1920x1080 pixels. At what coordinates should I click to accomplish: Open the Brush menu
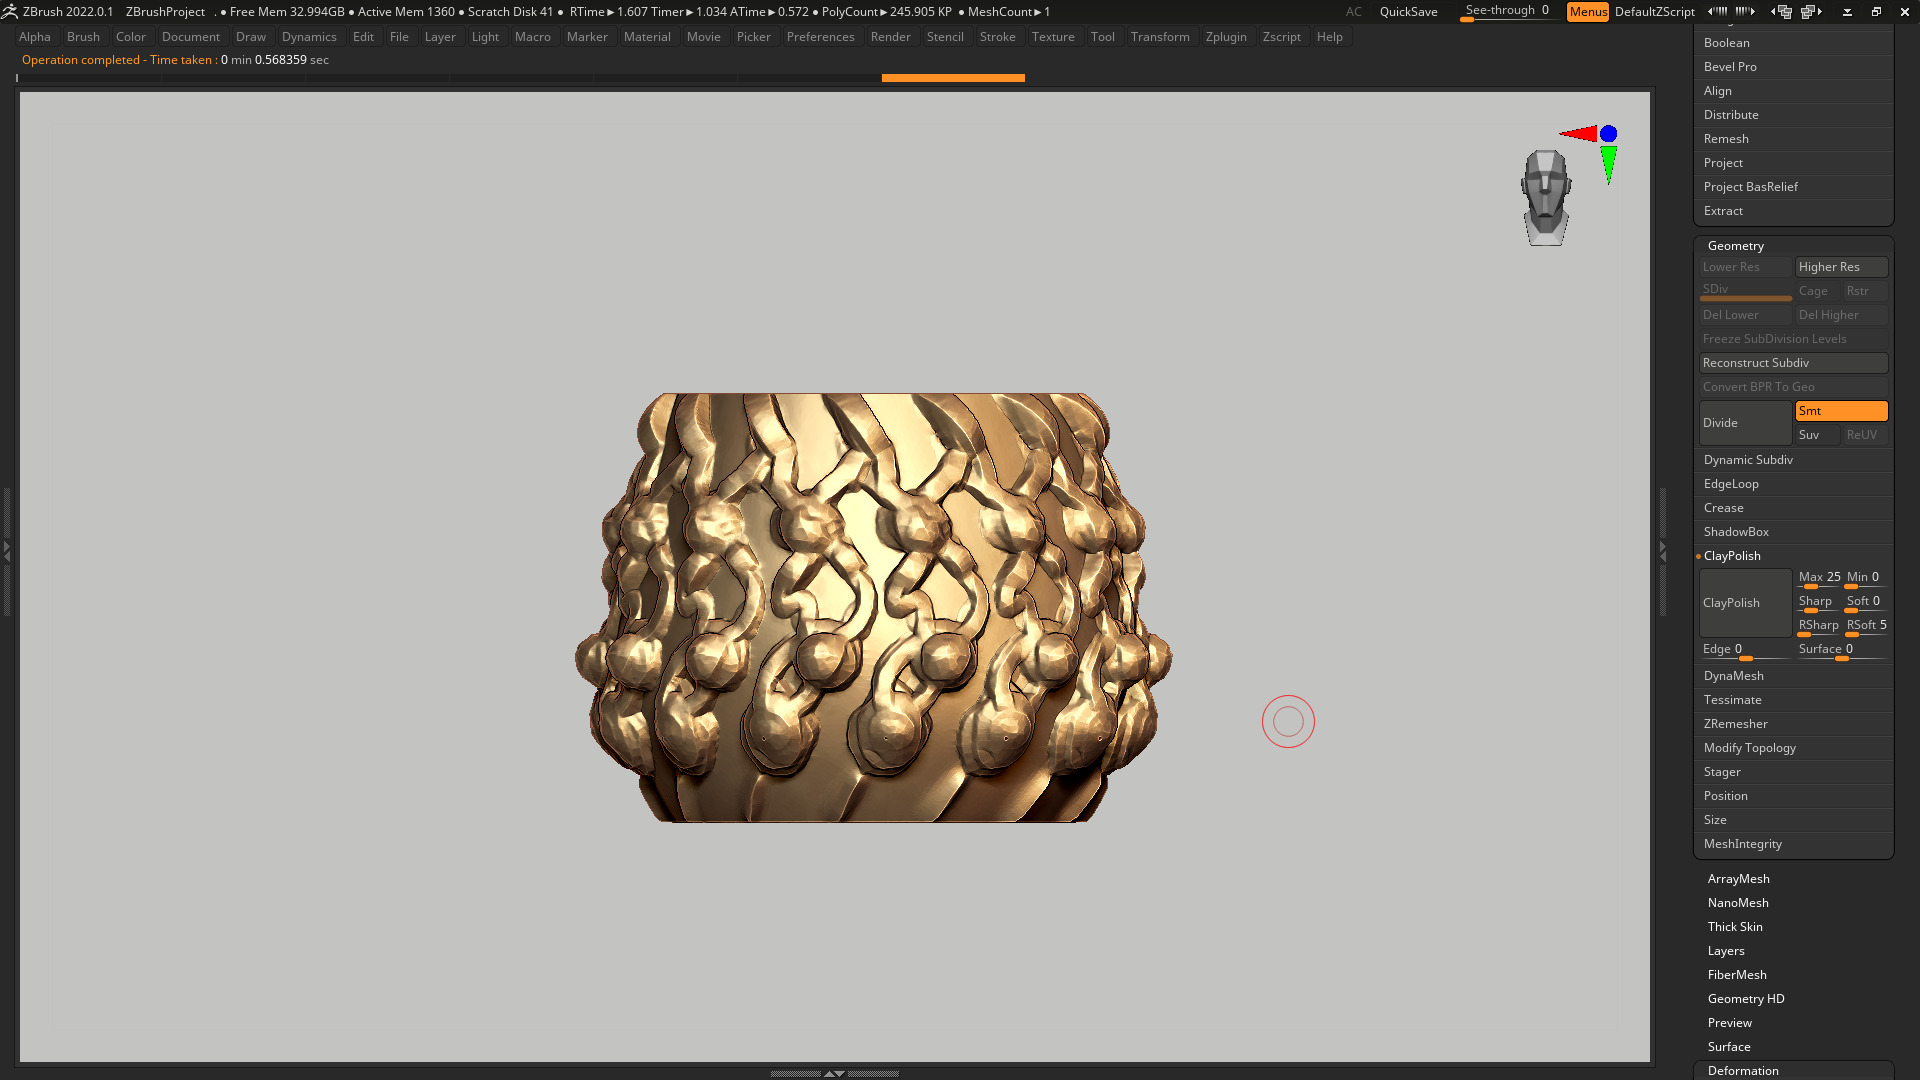(x=83, y=37)
